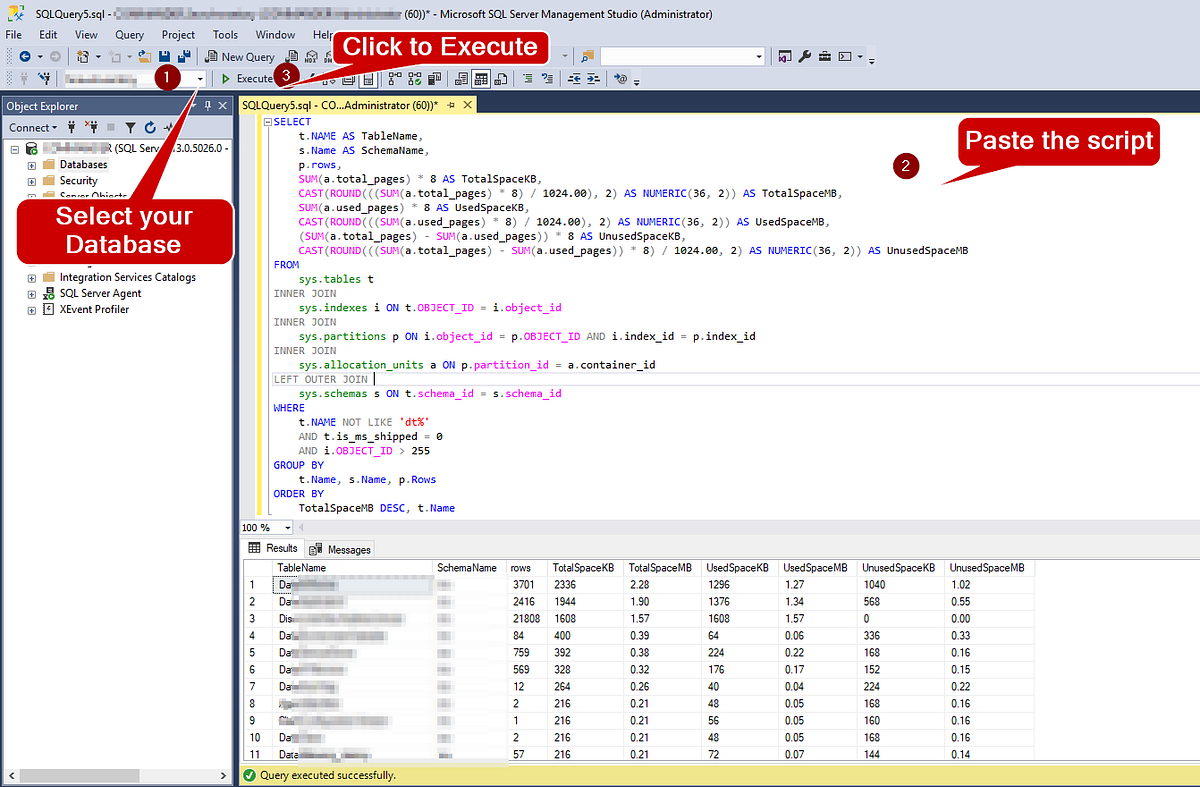Refresh the Object Explorer tree
1200x787 pixels.
point(150,127)
